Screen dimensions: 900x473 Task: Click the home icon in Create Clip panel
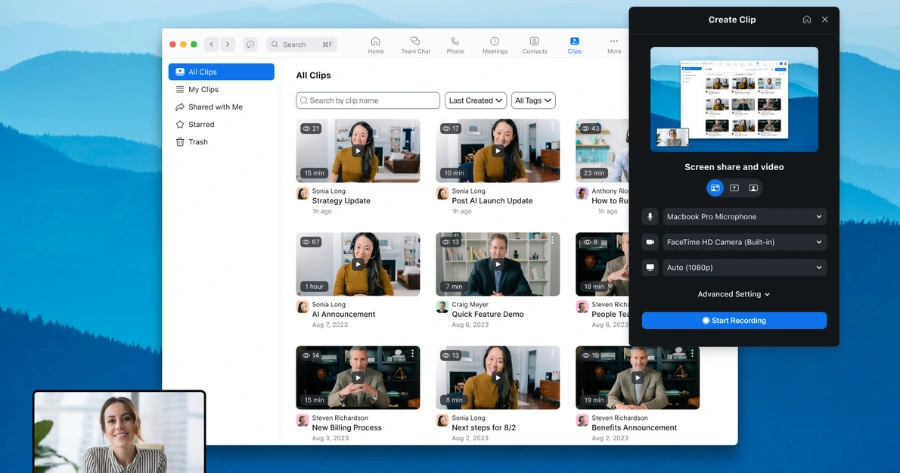click(x=807, y=19)
